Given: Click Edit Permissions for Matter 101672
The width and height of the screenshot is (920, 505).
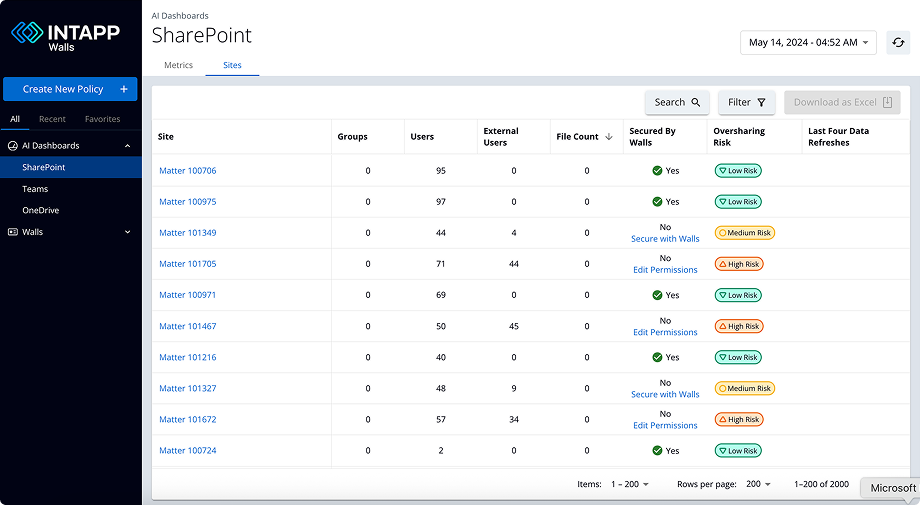Looking at the screenshot, I should click(x=665, y=425).
